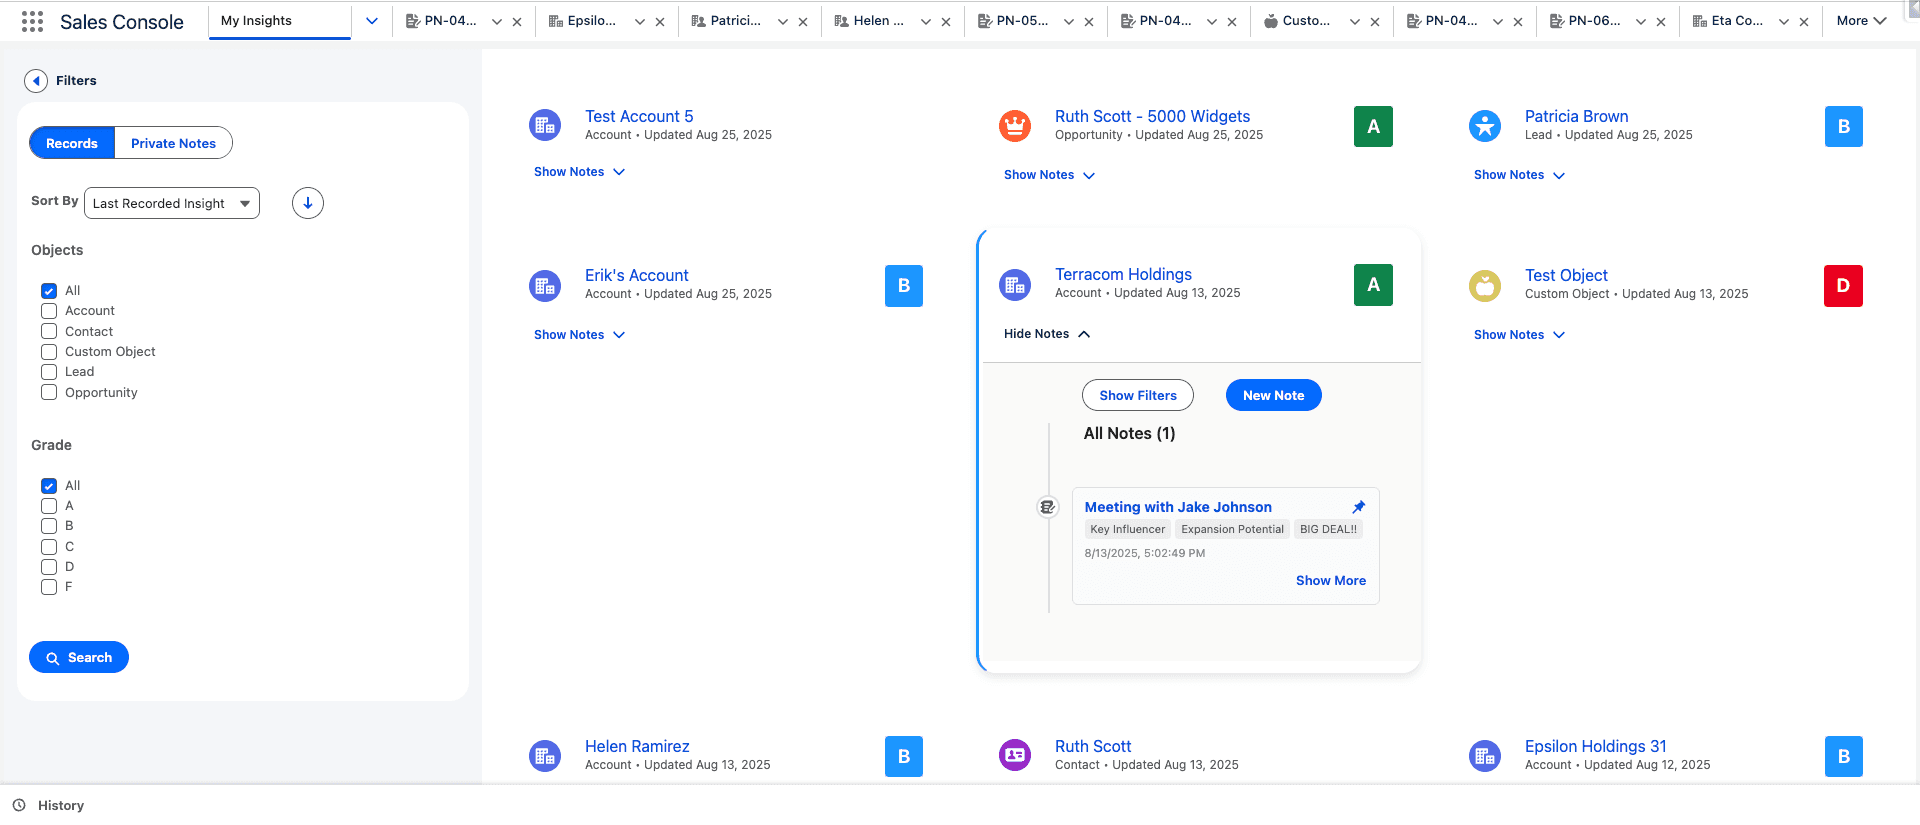The image size is (1920, 825).
Task: Click the red D grade badge
Action: pos(1843,286)
